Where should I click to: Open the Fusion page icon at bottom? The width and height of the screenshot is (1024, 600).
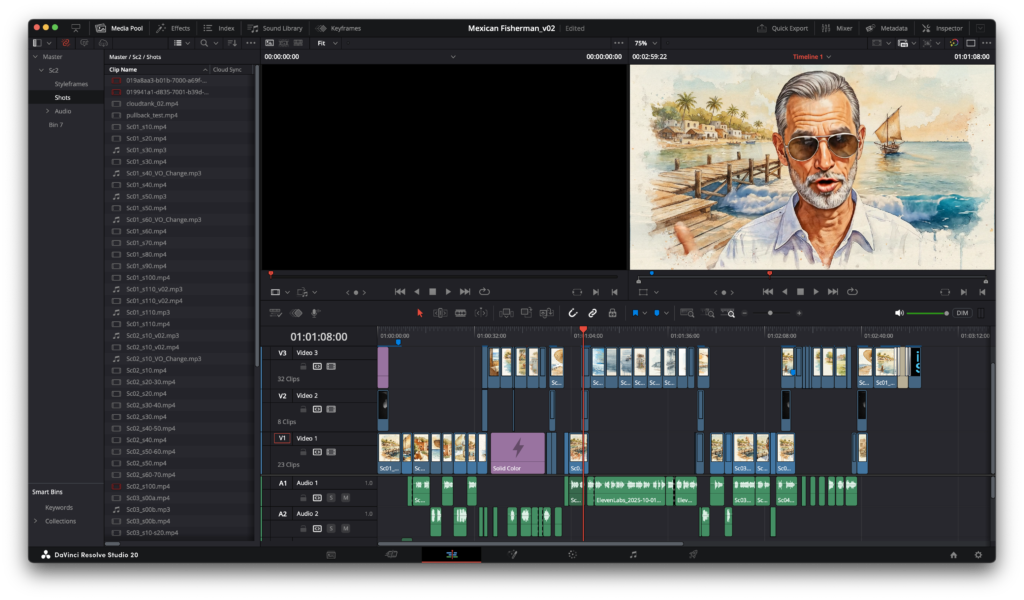click(x=513, y=555)
